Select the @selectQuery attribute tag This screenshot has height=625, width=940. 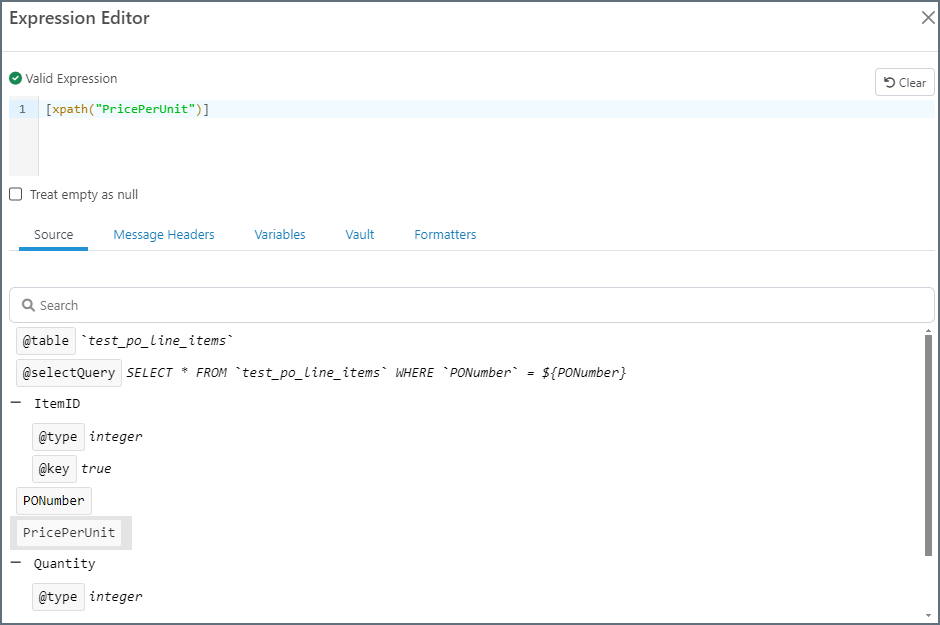[x=69, y=373]
